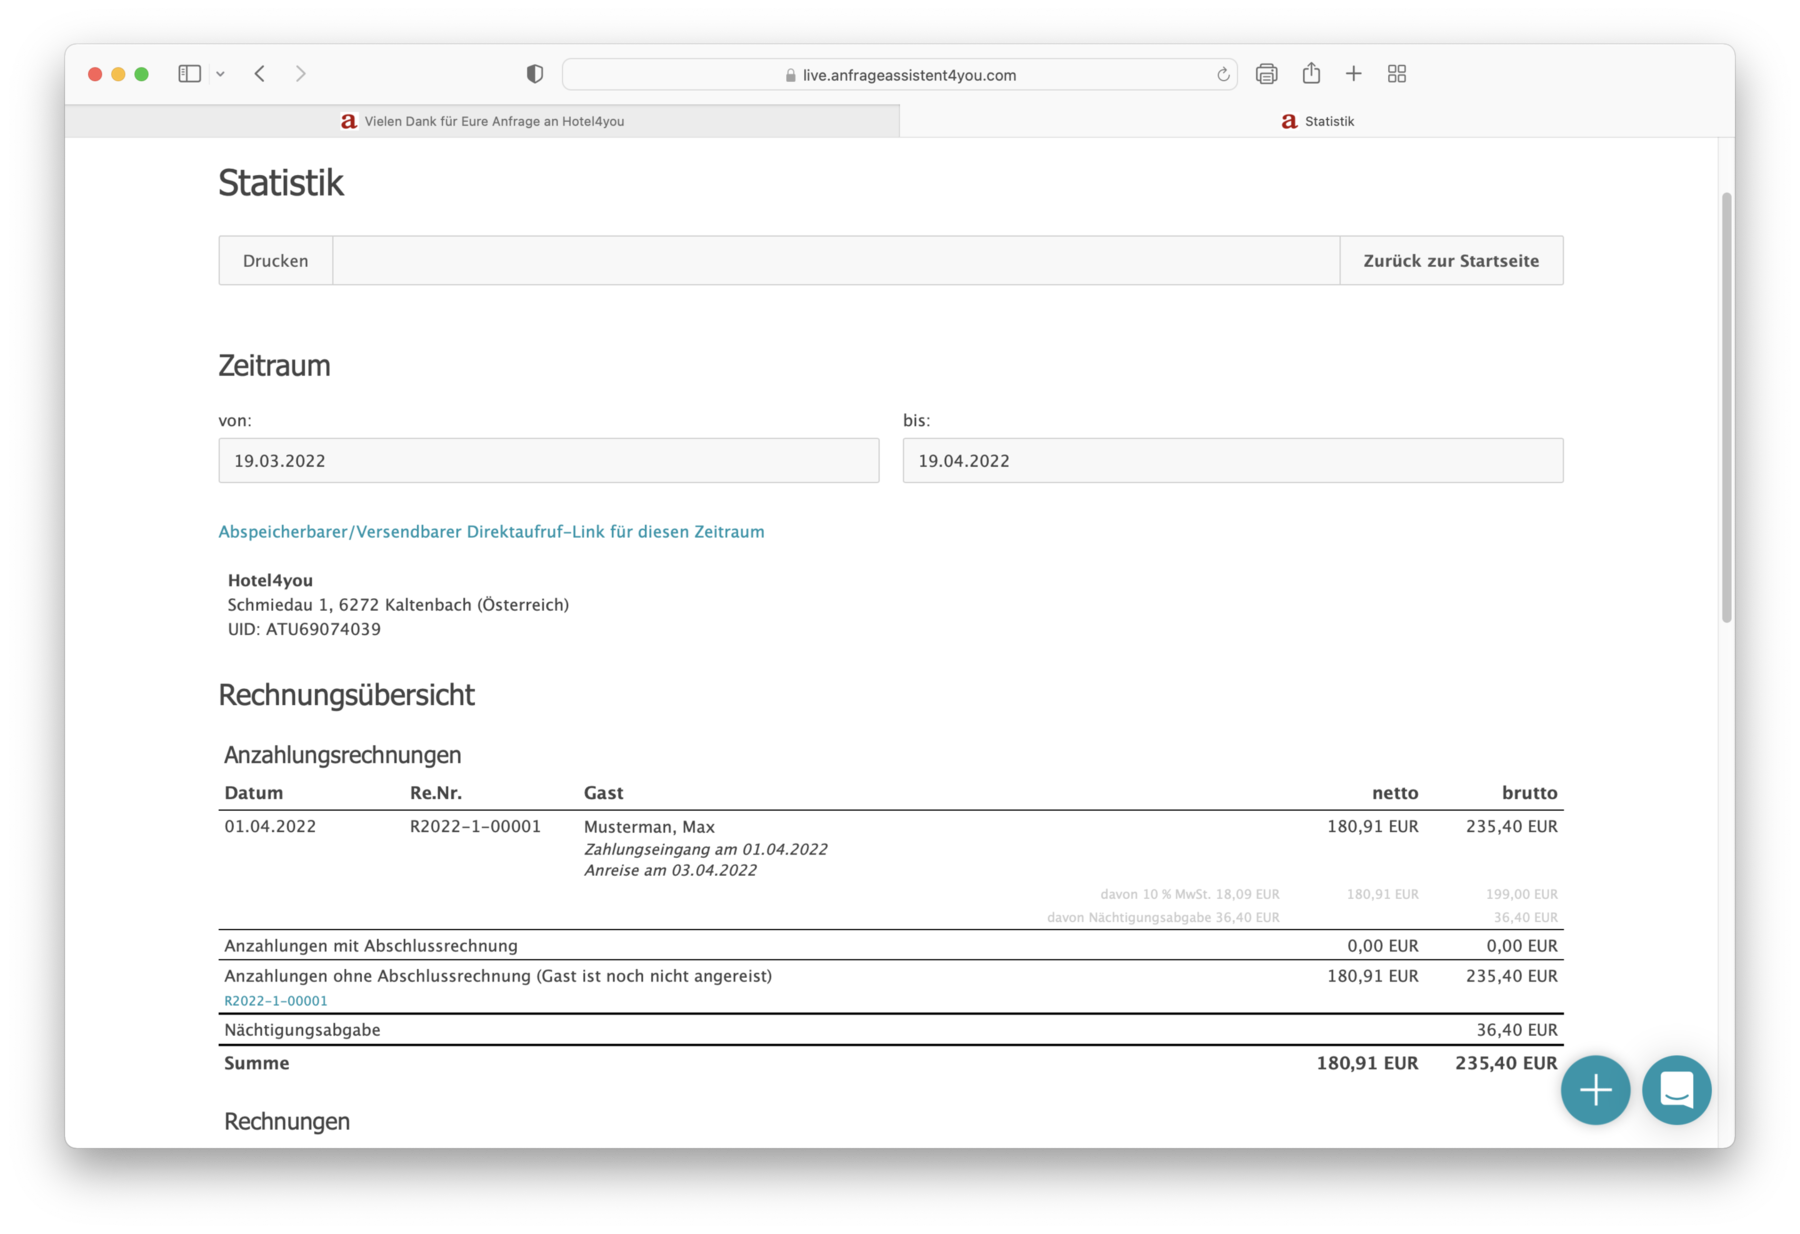Click the Rechnungen section heading
This screenshot has height=1234, width=1800.
tap(287, 1122)
